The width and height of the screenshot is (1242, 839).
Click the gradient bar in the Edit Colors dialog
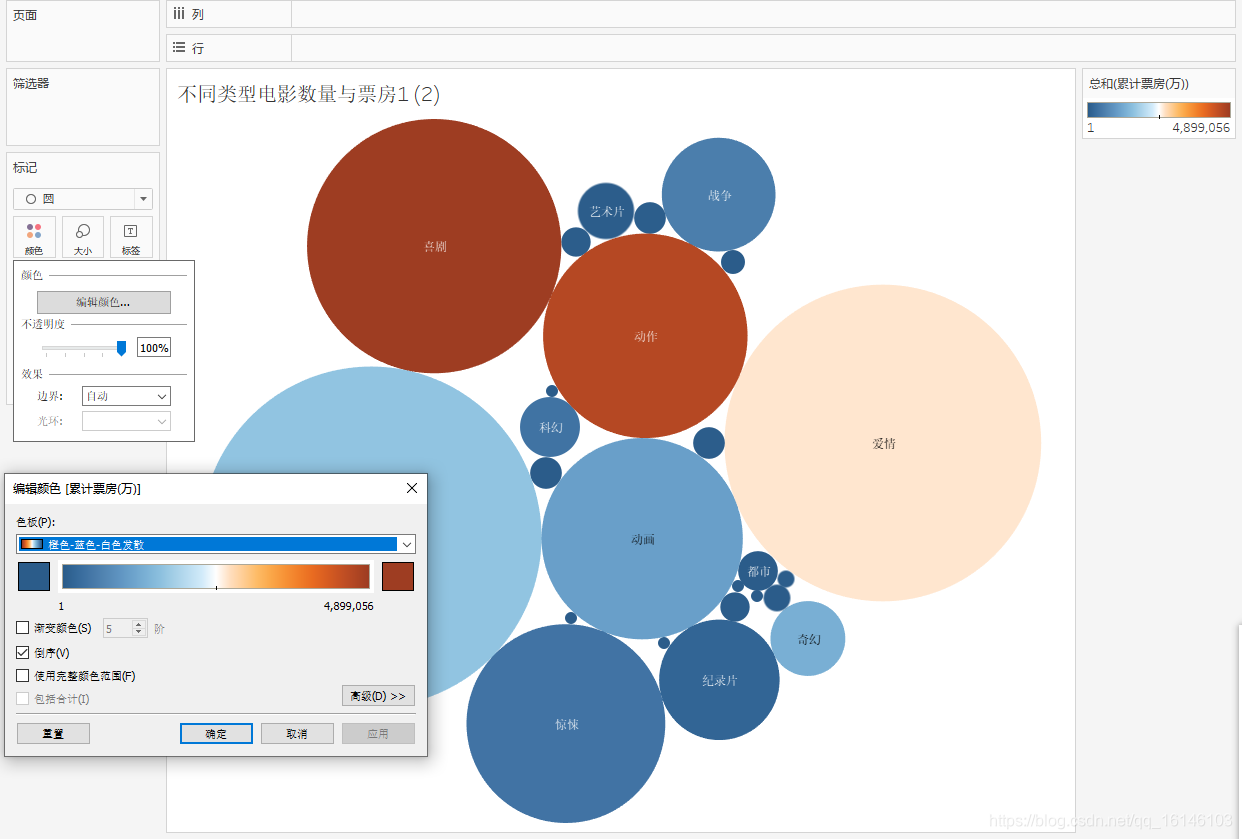tap(216, 577)
